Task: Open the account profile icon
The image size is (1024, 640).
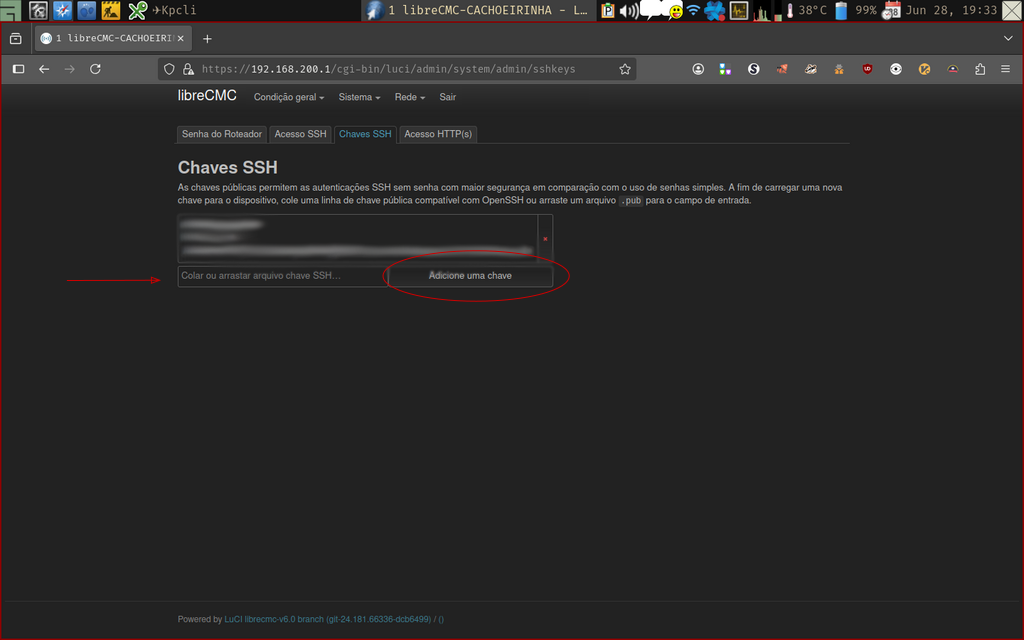Action: [698, 69]
